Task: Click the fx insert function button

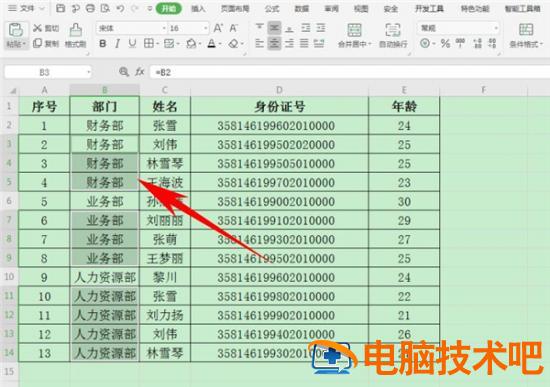Action: point(140,72)
